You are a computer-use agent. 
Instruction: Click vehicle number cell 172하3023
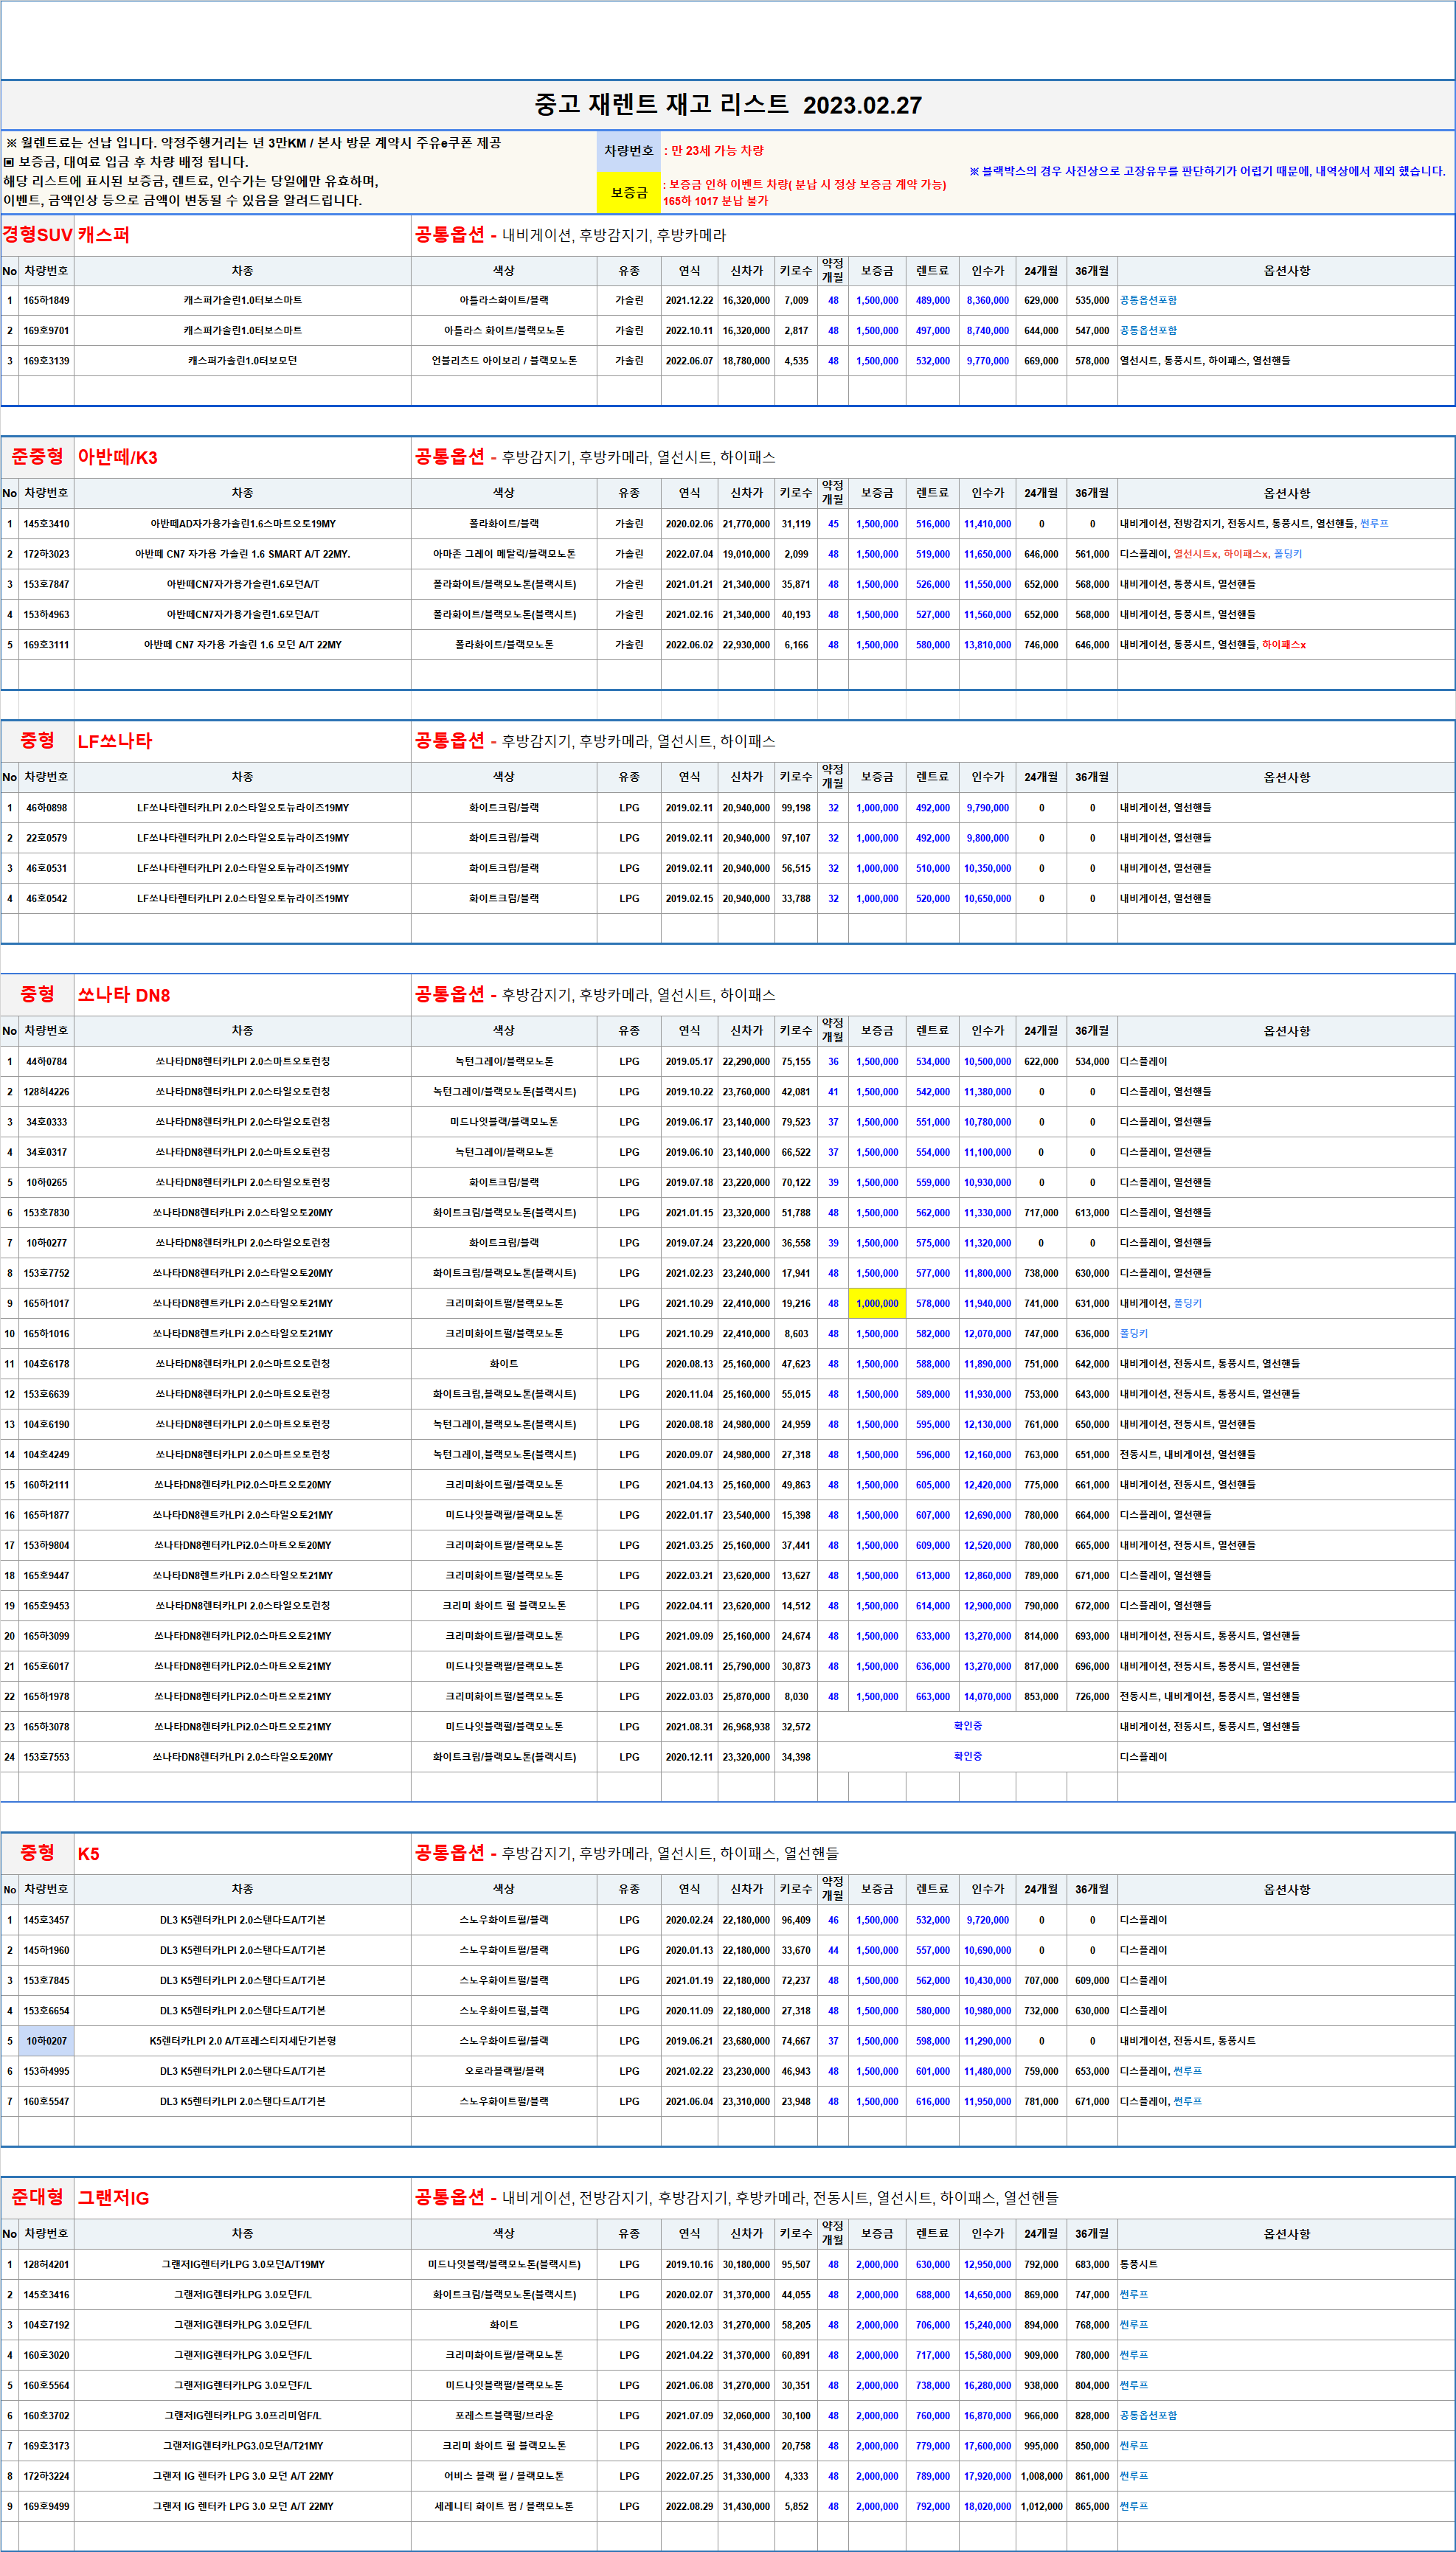46,554
